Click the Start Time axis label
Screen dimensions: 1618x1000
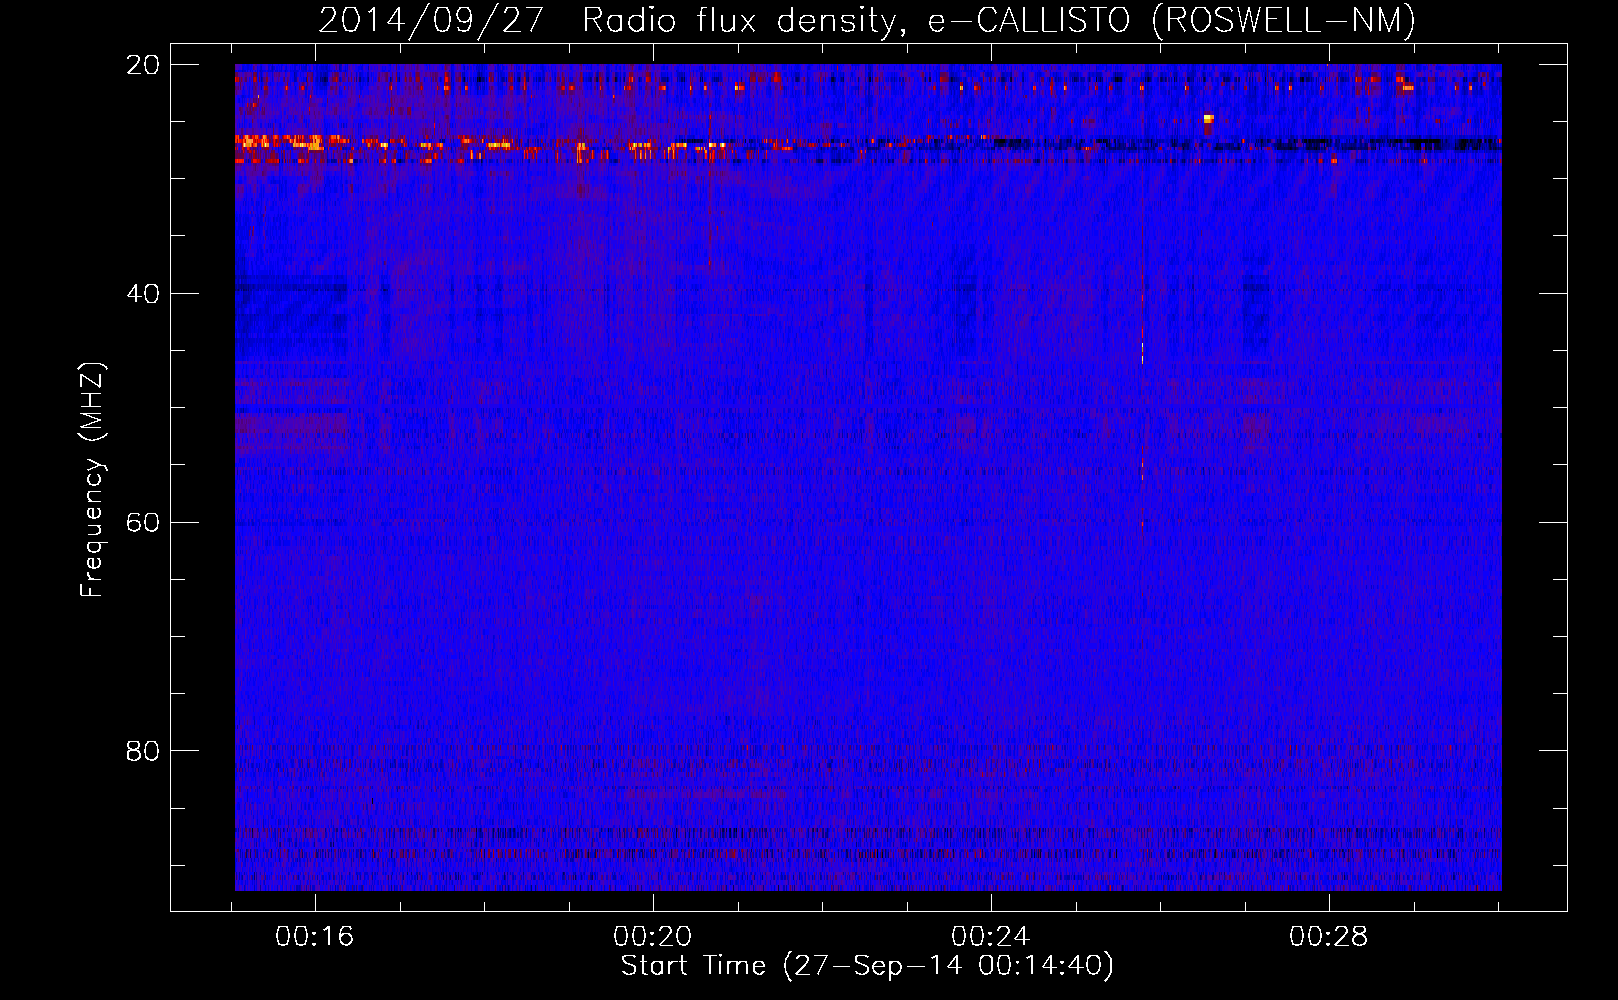coord(867,966)
